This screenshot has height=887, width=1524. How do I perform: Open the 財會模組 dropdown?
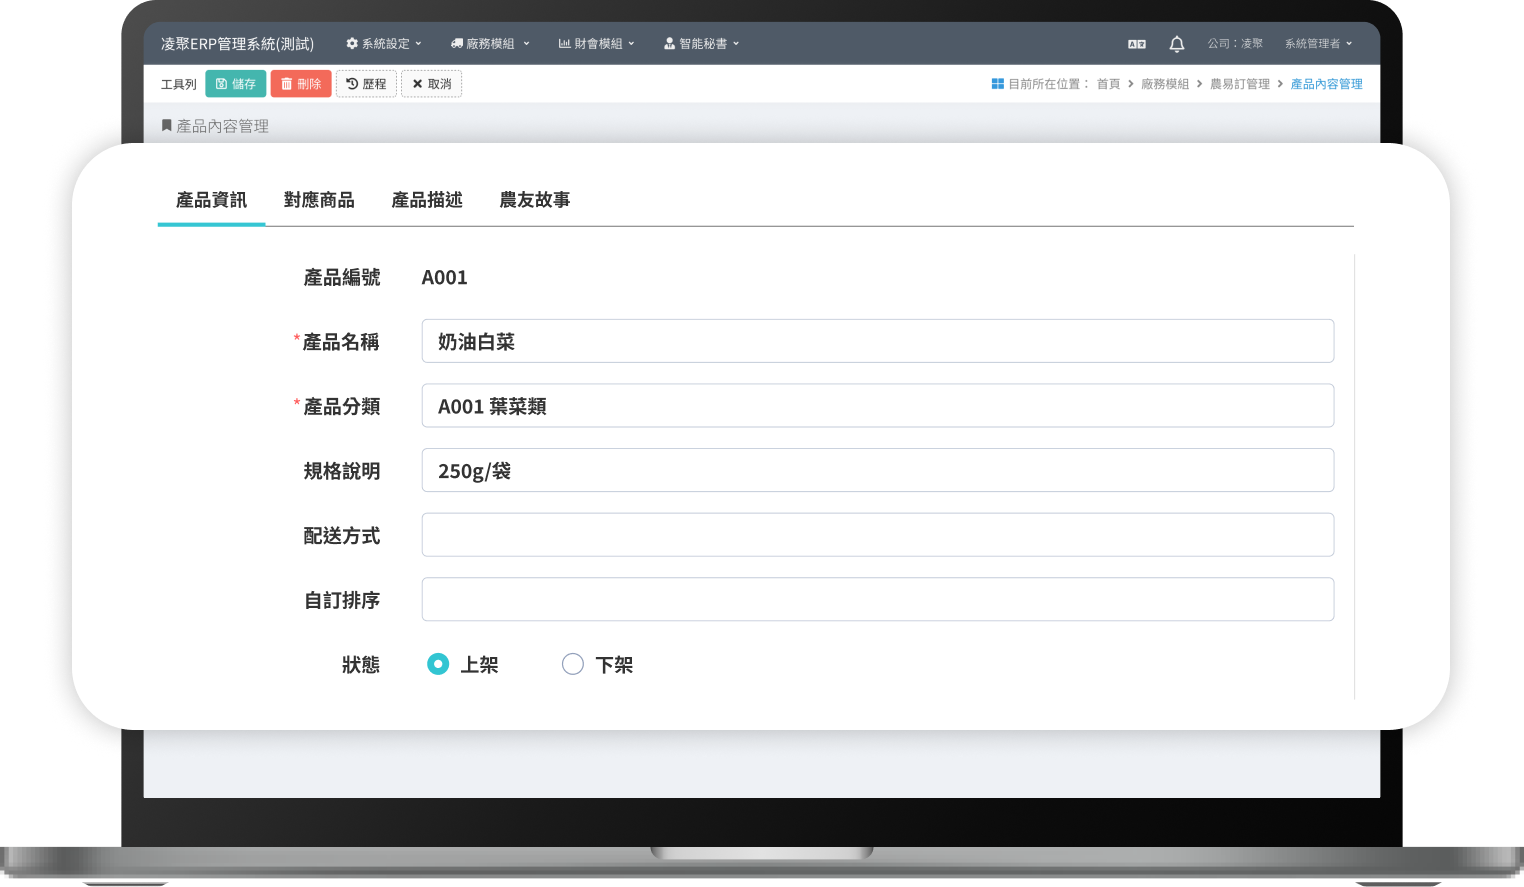pyautogui.click(x=596, y=43)
